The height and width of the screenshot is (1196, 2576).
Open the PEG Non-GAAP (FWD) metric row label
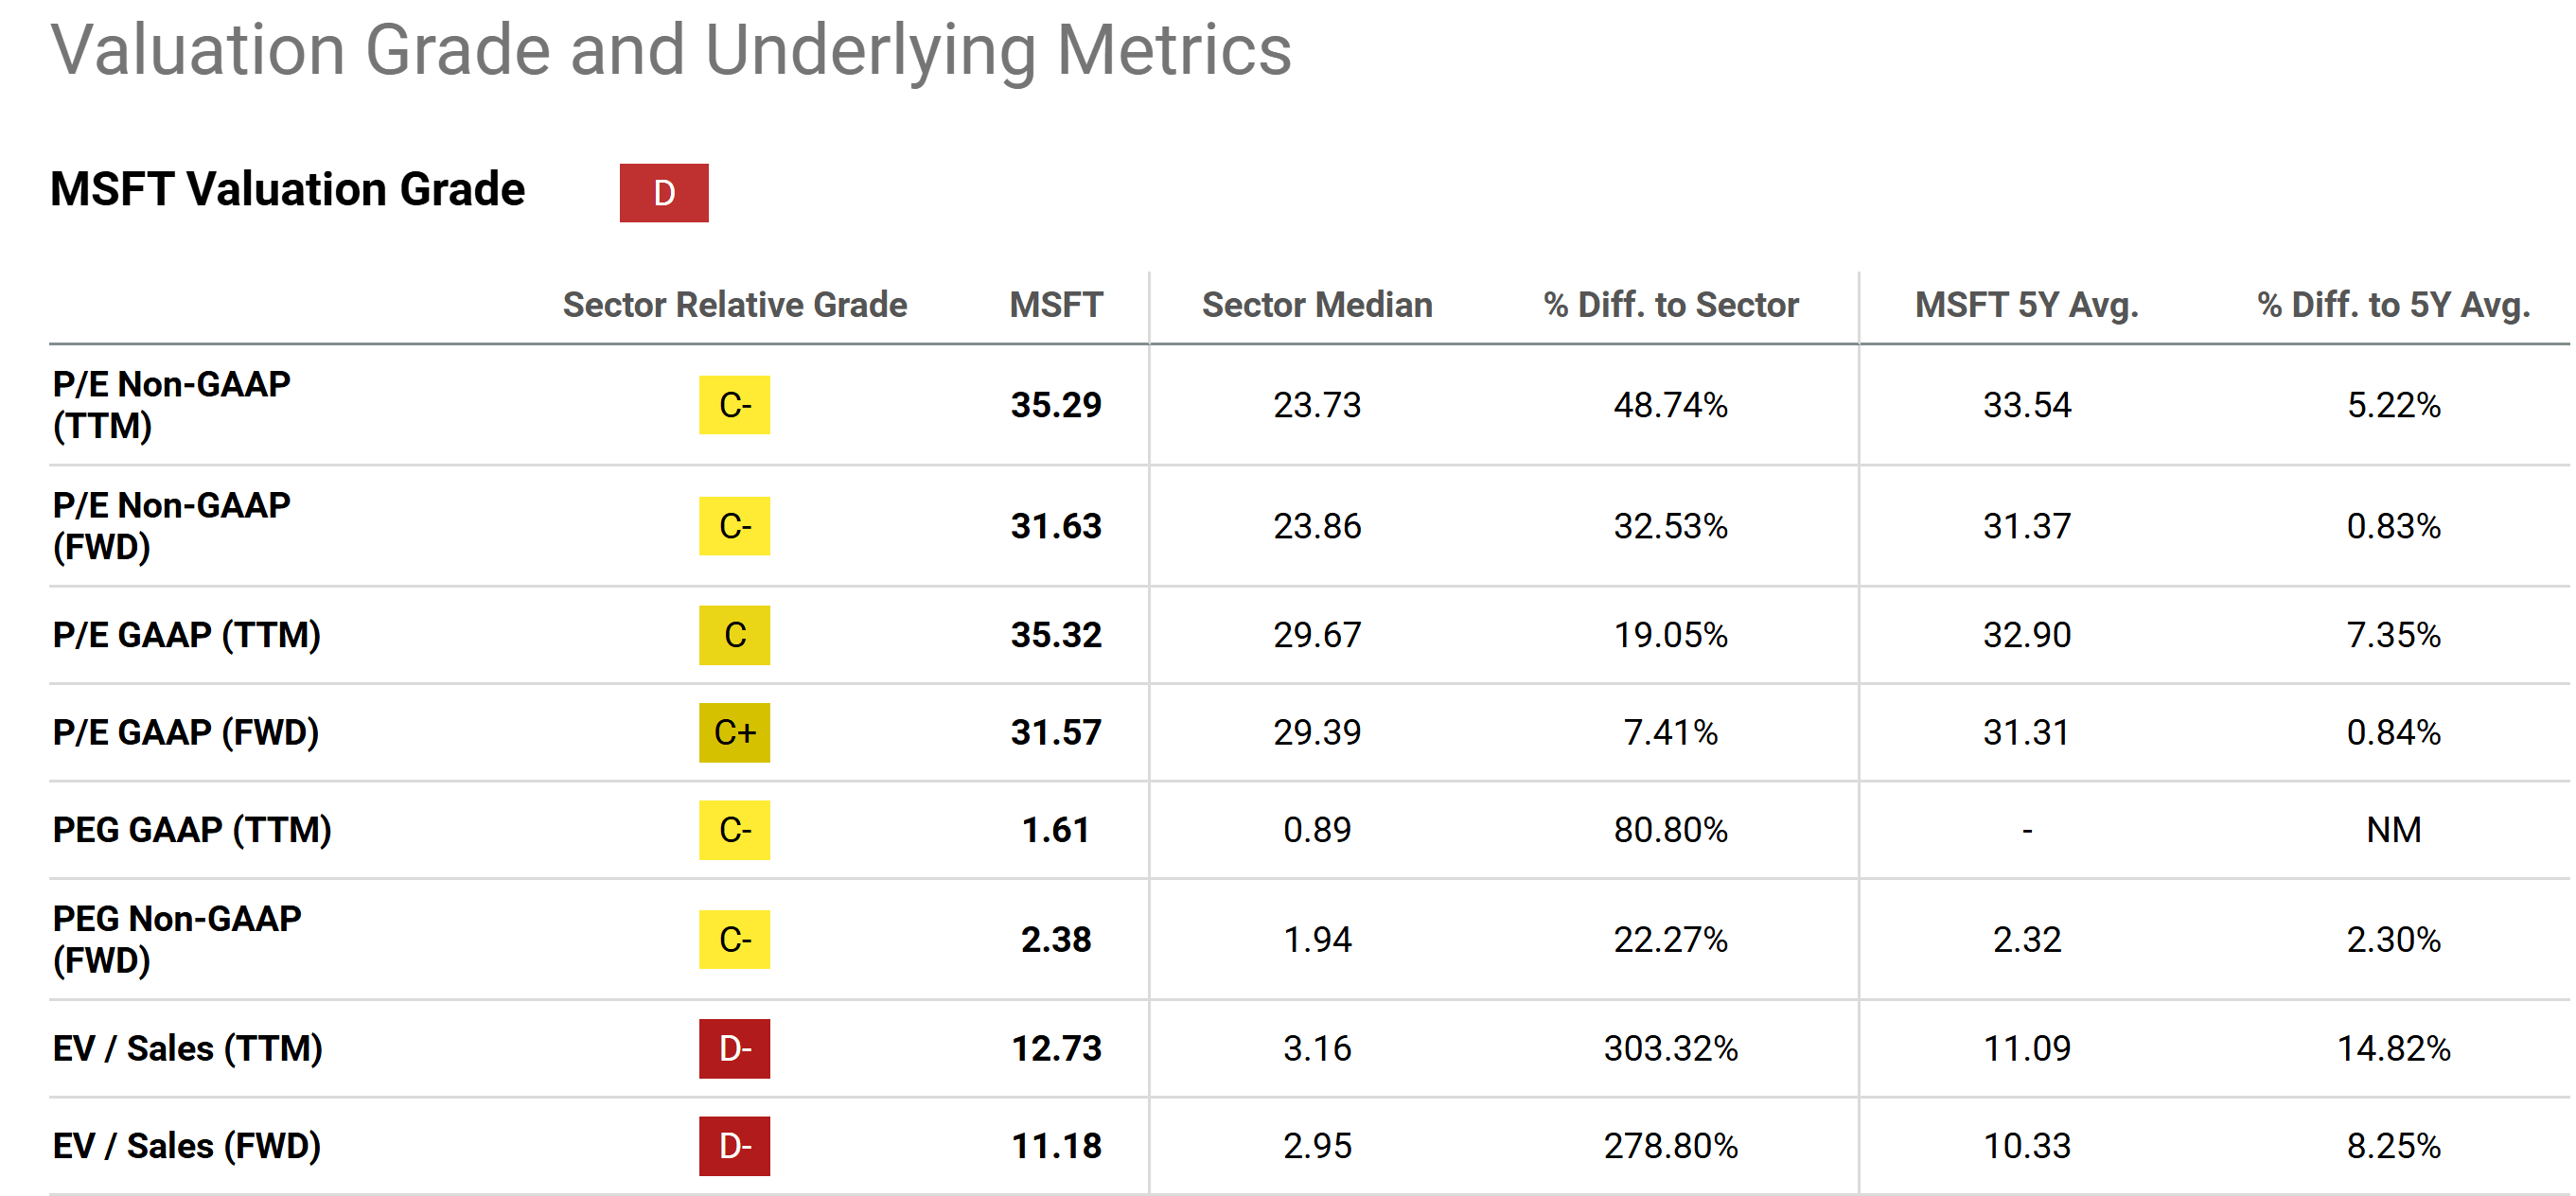(177, 939)
